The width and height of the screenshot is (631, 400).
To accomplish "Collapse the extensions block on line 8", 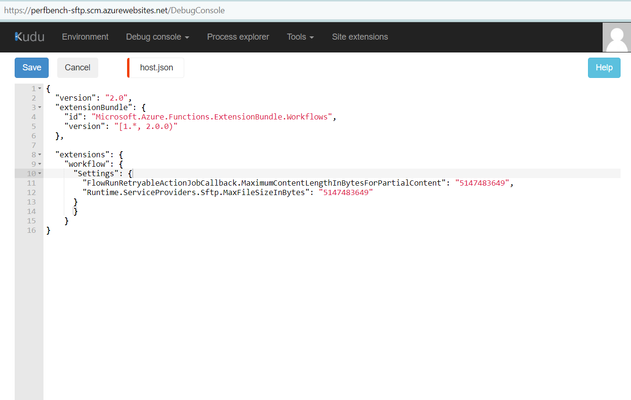I will click(39, 155).
